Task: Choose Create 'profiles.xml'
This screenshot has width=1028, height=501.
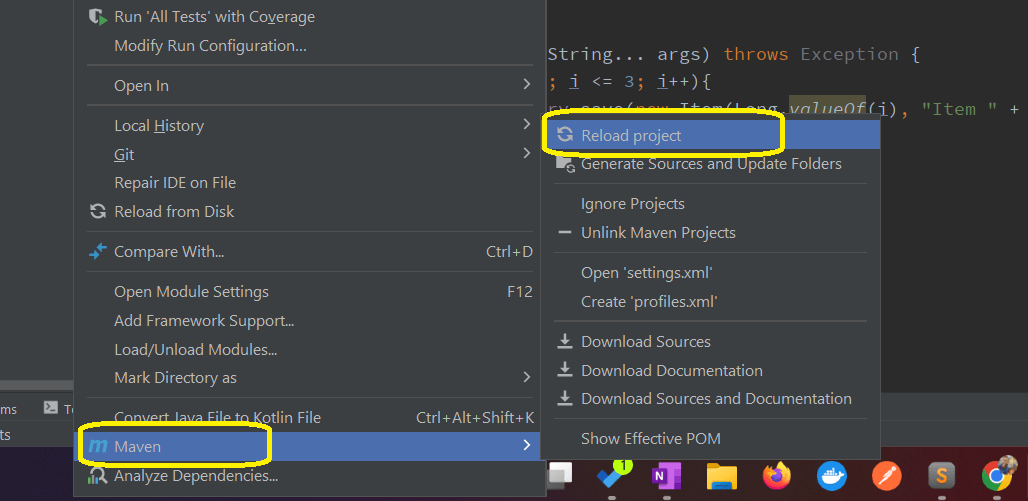Action: click(649, 302)
